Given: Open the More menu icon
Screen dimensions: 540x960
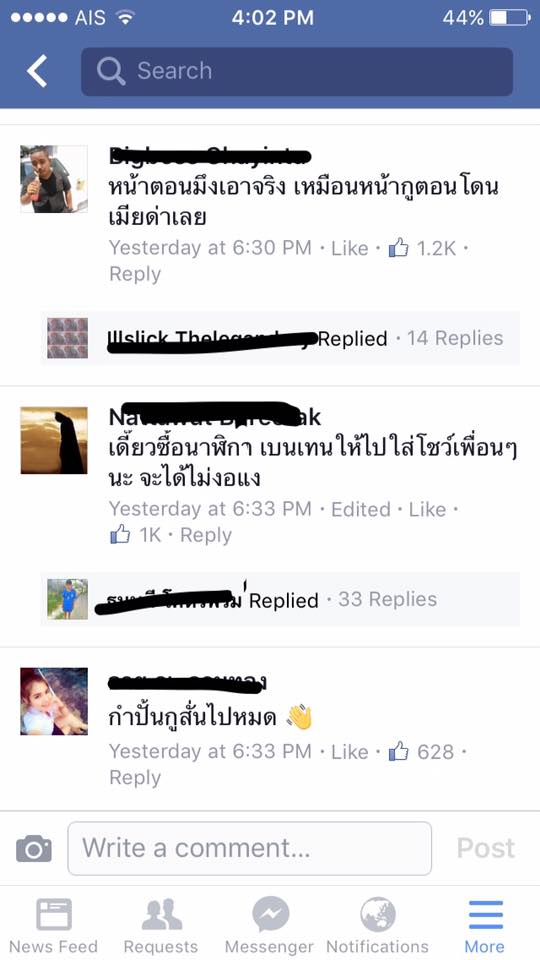Looking at the screenshot, I should coord(486,915).
